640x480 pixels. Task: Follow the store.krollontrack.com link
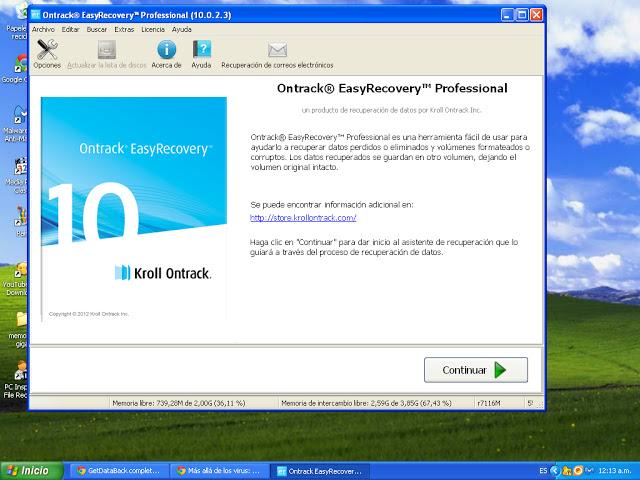click(x=303, y=217)
